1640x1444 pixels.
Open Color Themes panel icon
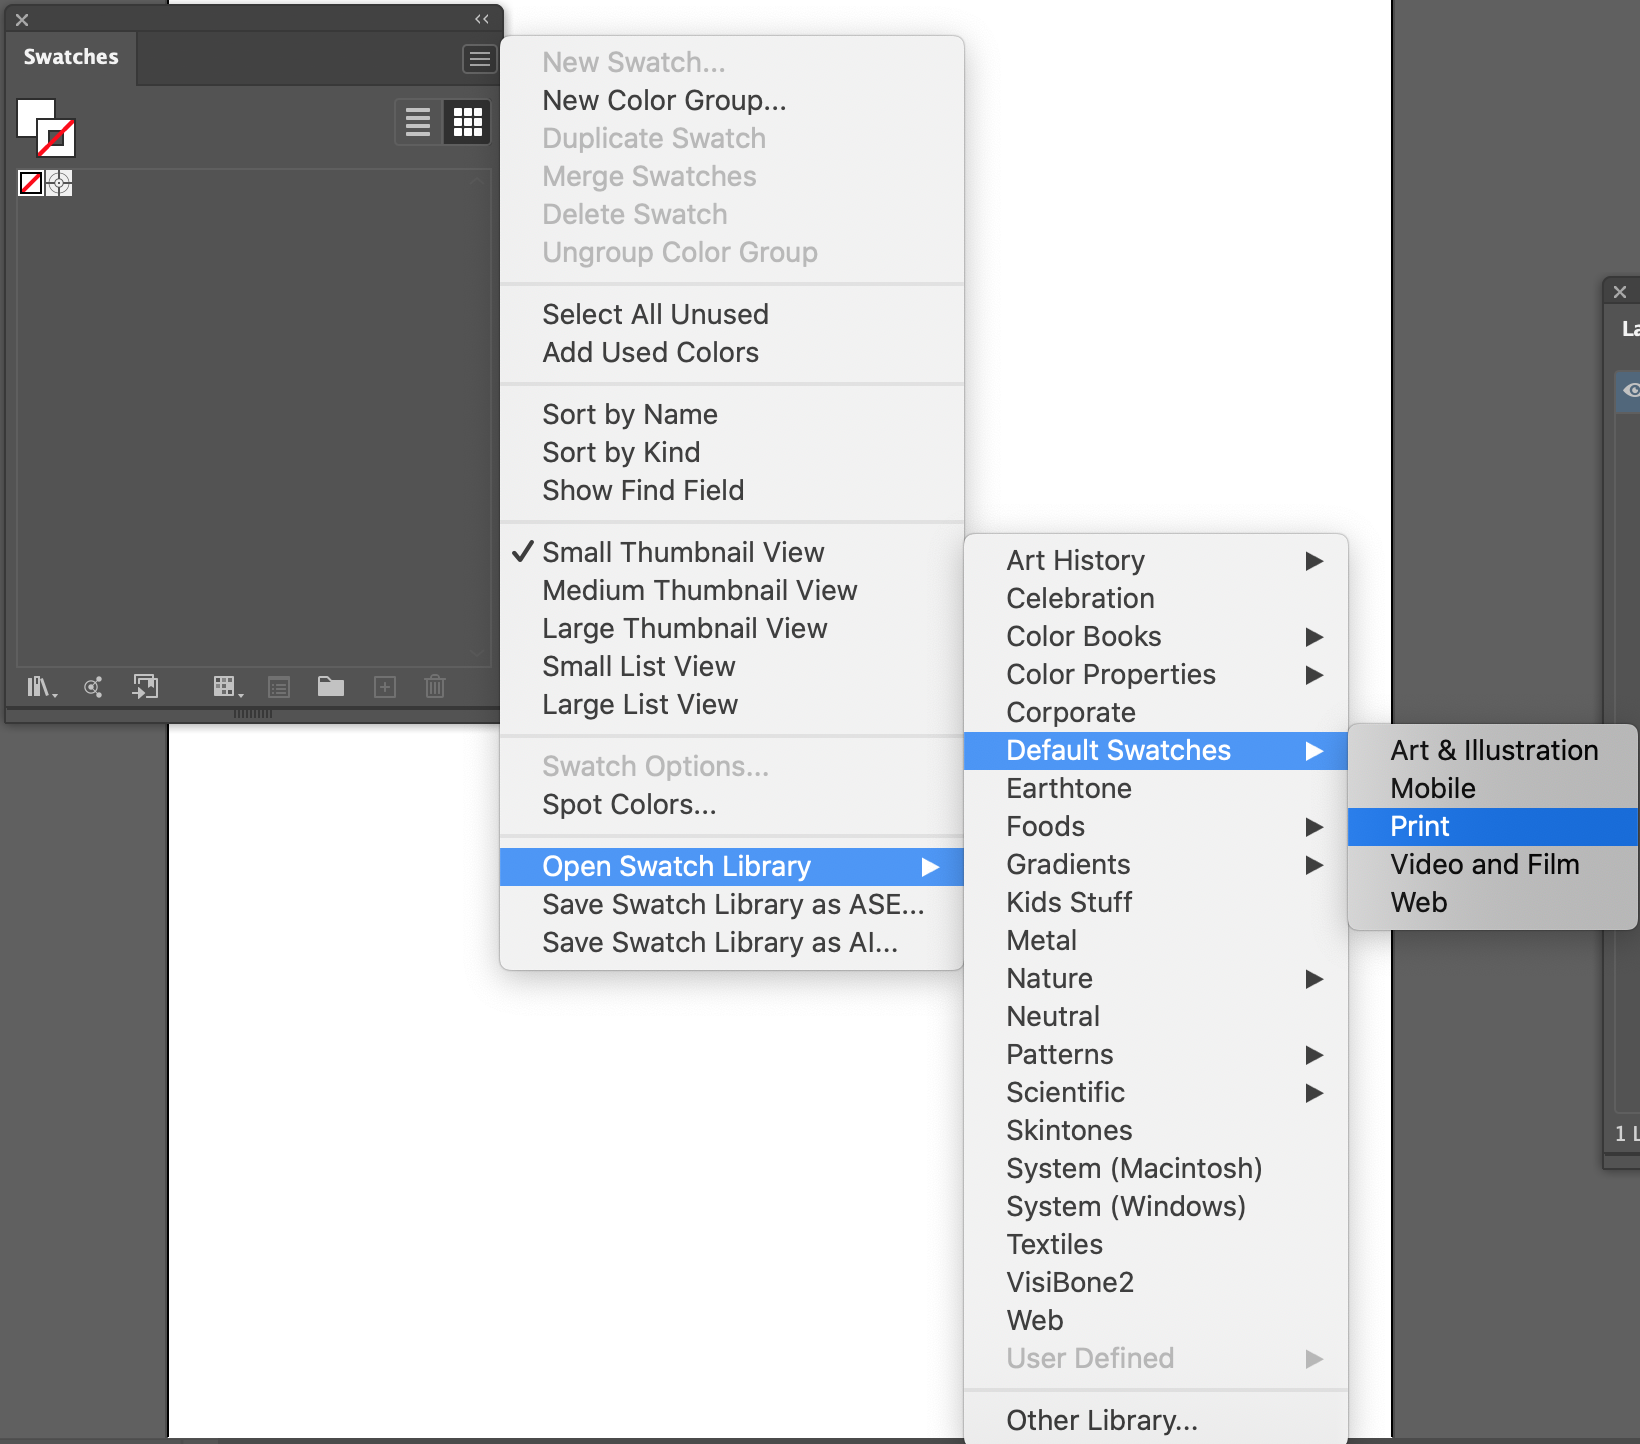[93, 687]
